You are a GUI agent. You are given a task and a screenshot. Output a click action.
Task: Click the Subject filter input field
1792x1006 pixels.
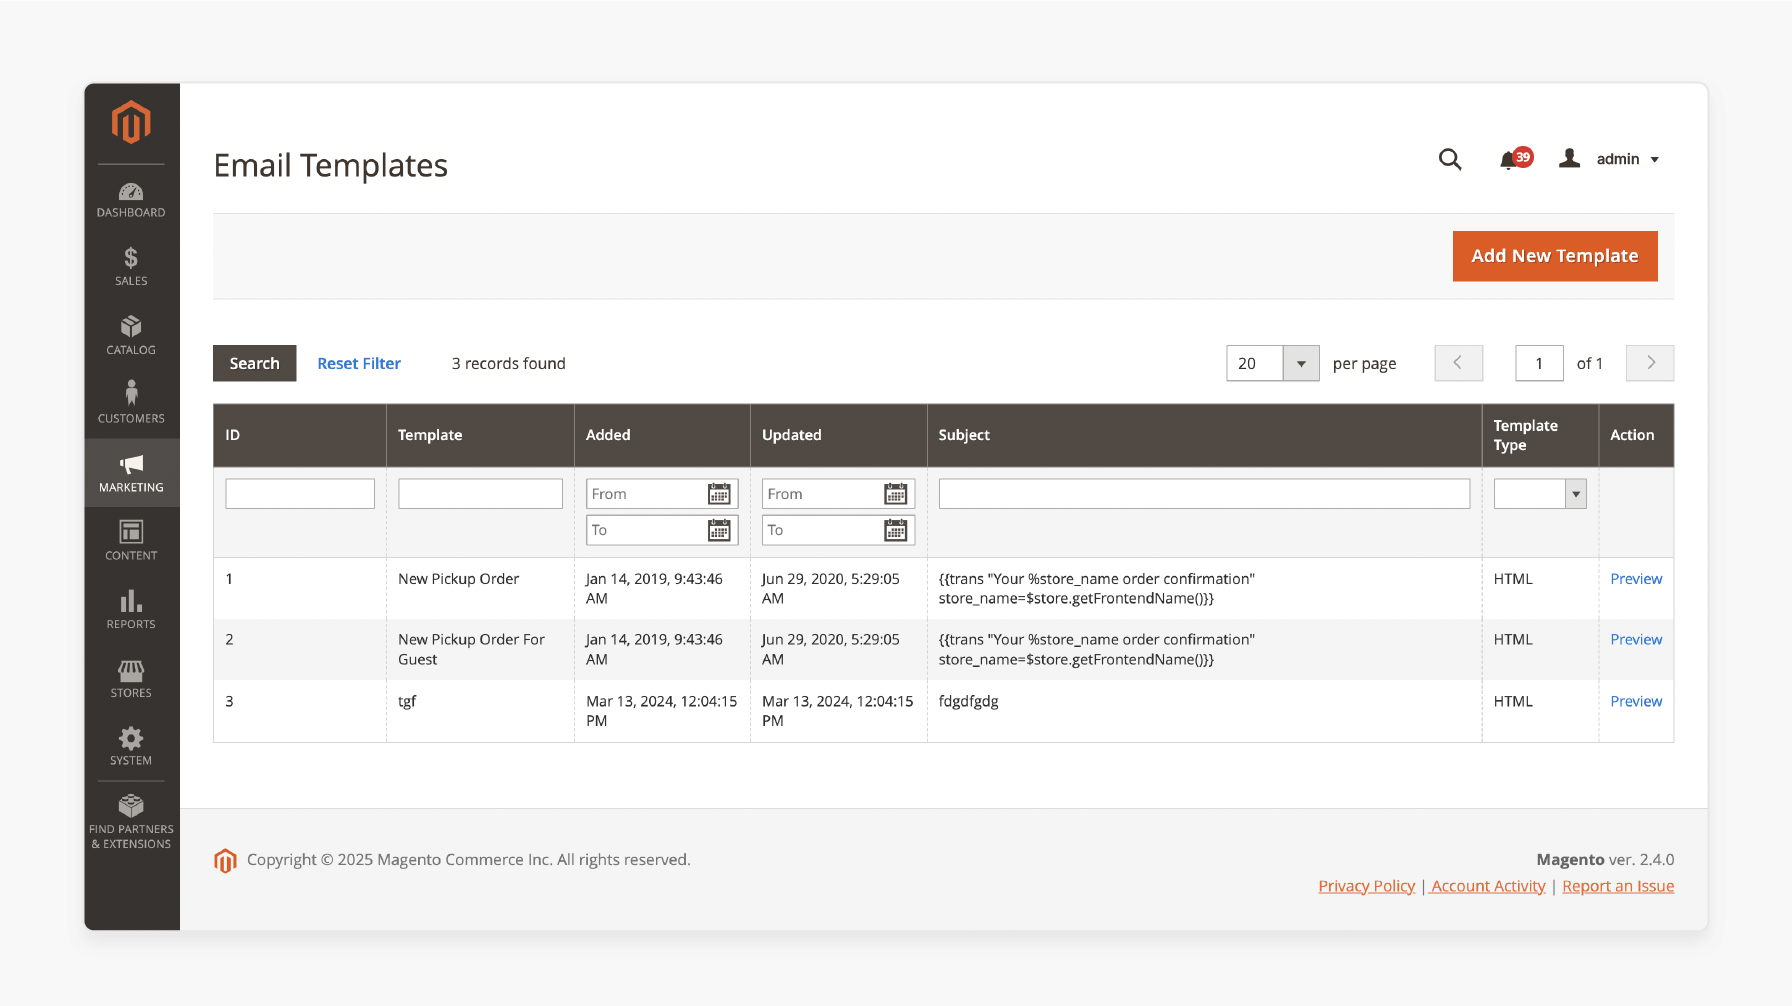pos(1203,494)
